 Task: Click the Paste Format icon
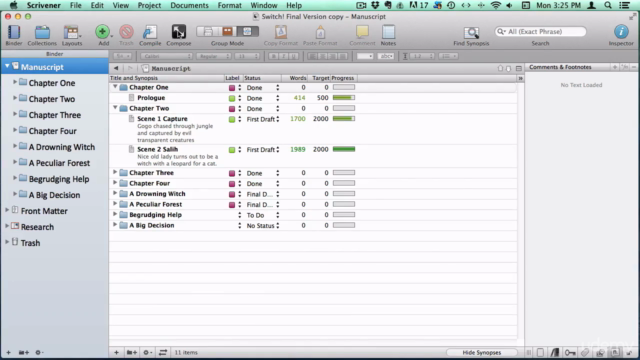point(320,32)
